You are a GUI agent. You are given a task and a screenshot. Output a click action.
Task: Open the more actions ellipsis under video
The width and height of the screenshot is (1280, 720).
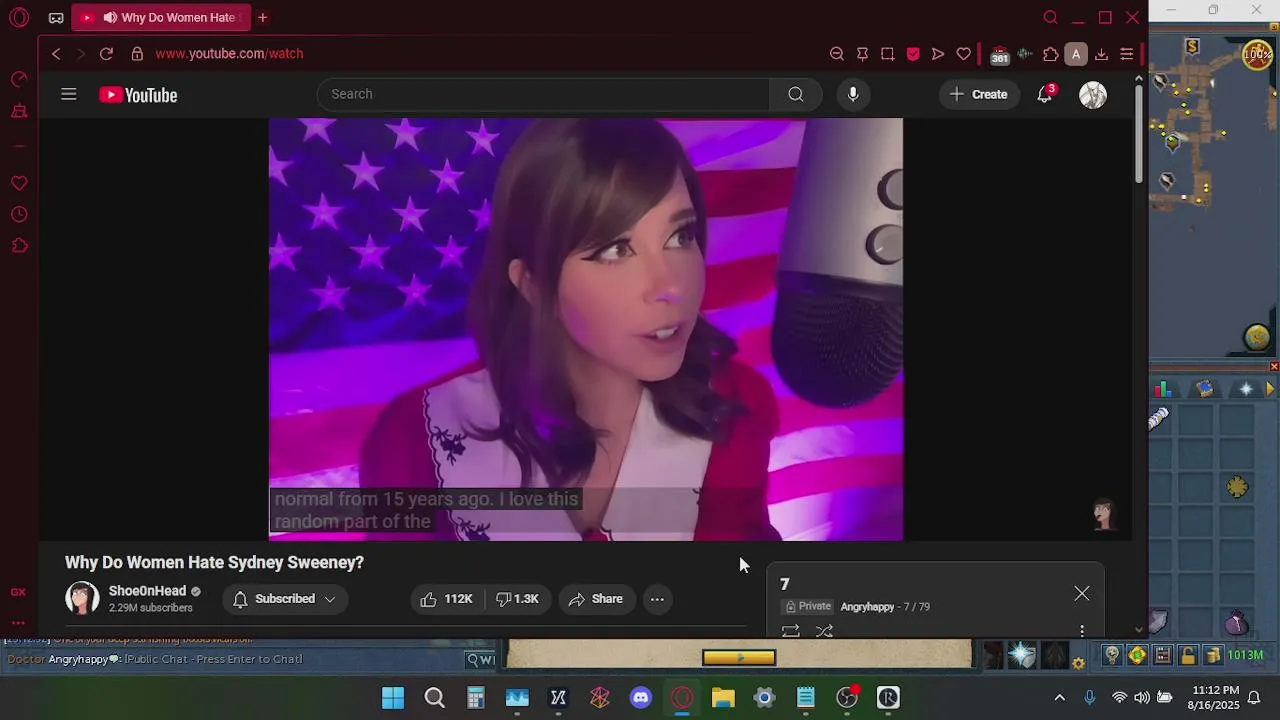point(657,599)
